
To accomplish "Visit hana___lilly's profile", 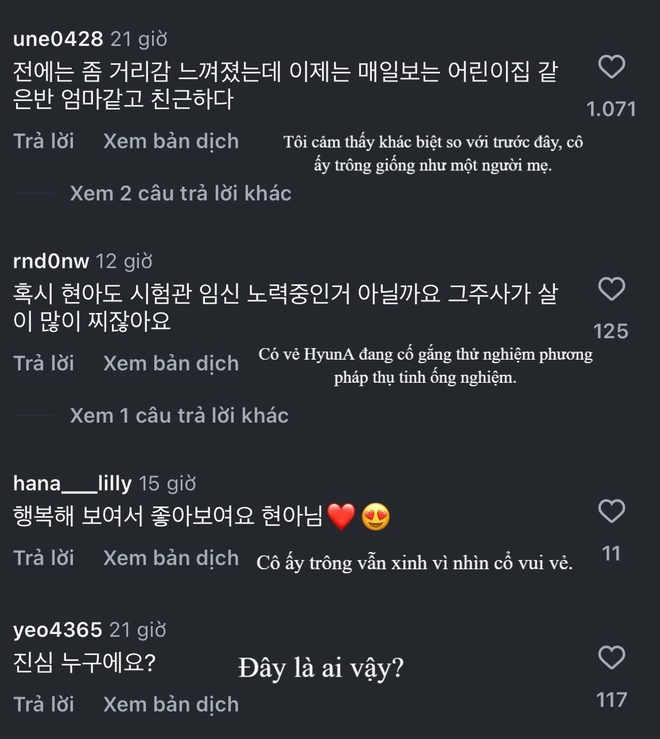I will pos(72,484).
